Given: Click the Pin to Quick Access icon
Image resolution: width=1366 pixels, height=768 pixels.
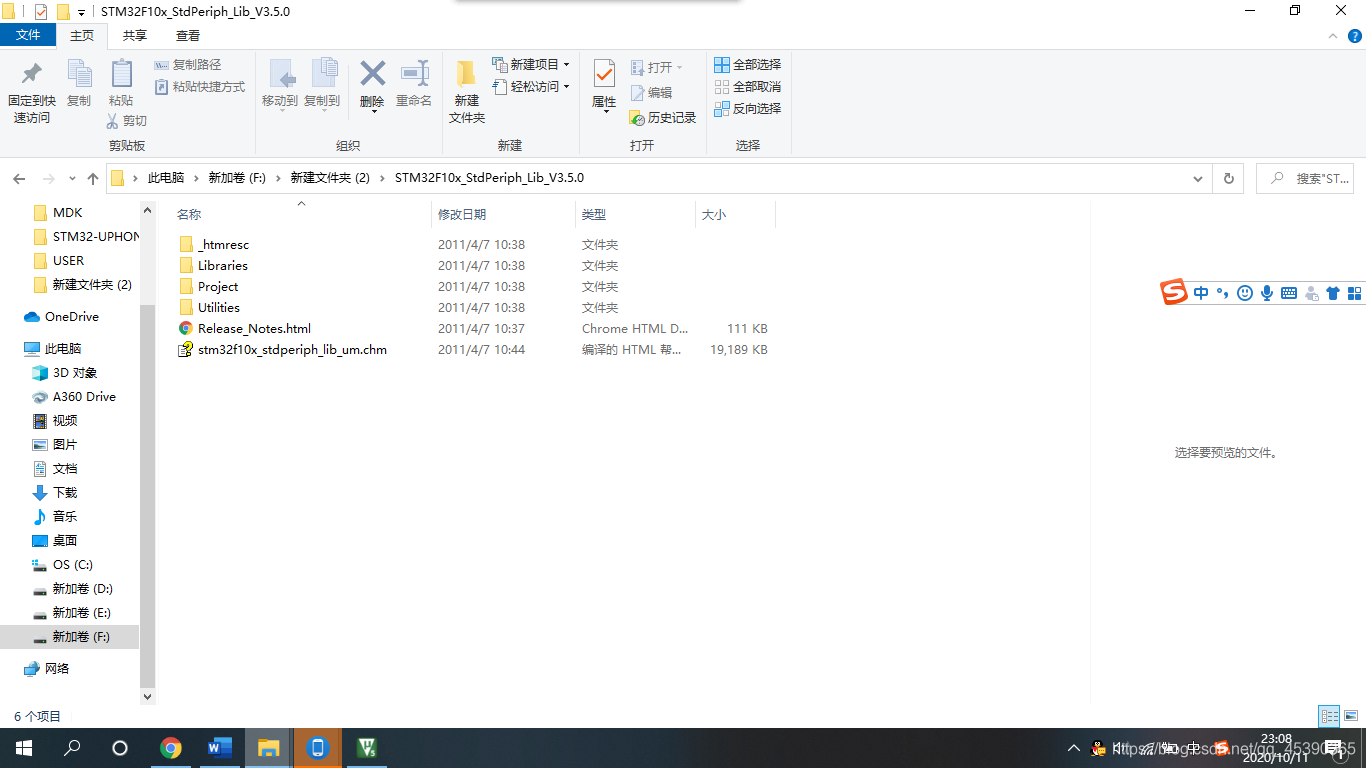Looking at the screenshot, I should 32,74.
